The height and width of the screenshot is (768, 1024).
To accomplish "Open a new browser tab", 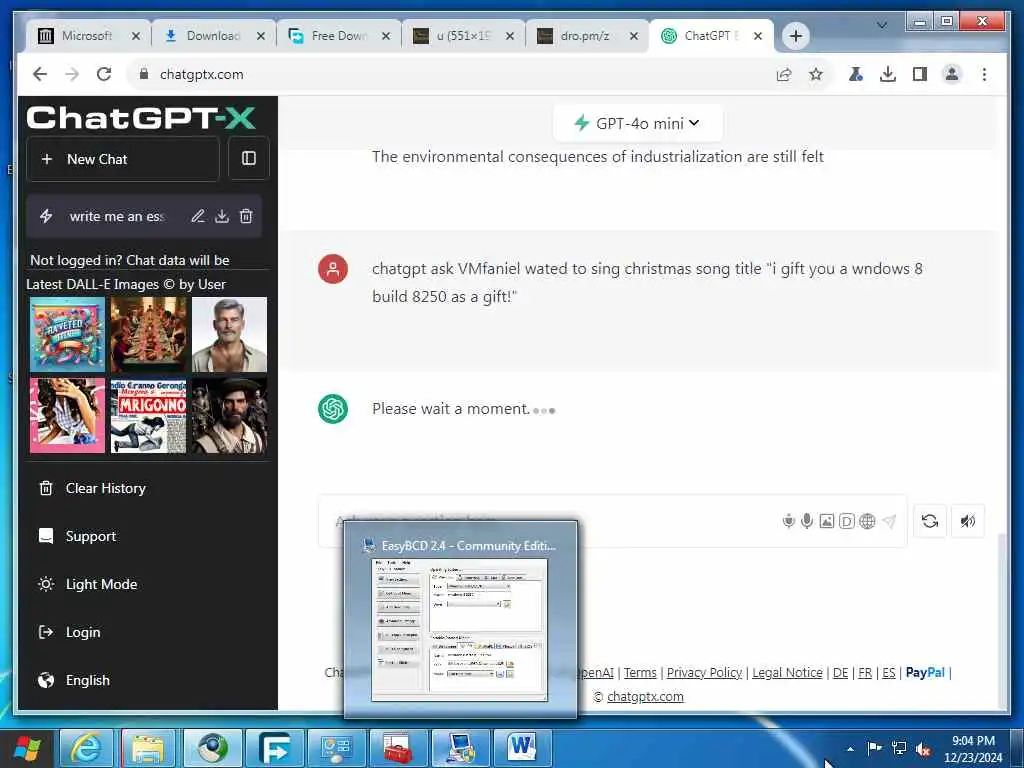I will pyautogui.click(x=795, y=36).
